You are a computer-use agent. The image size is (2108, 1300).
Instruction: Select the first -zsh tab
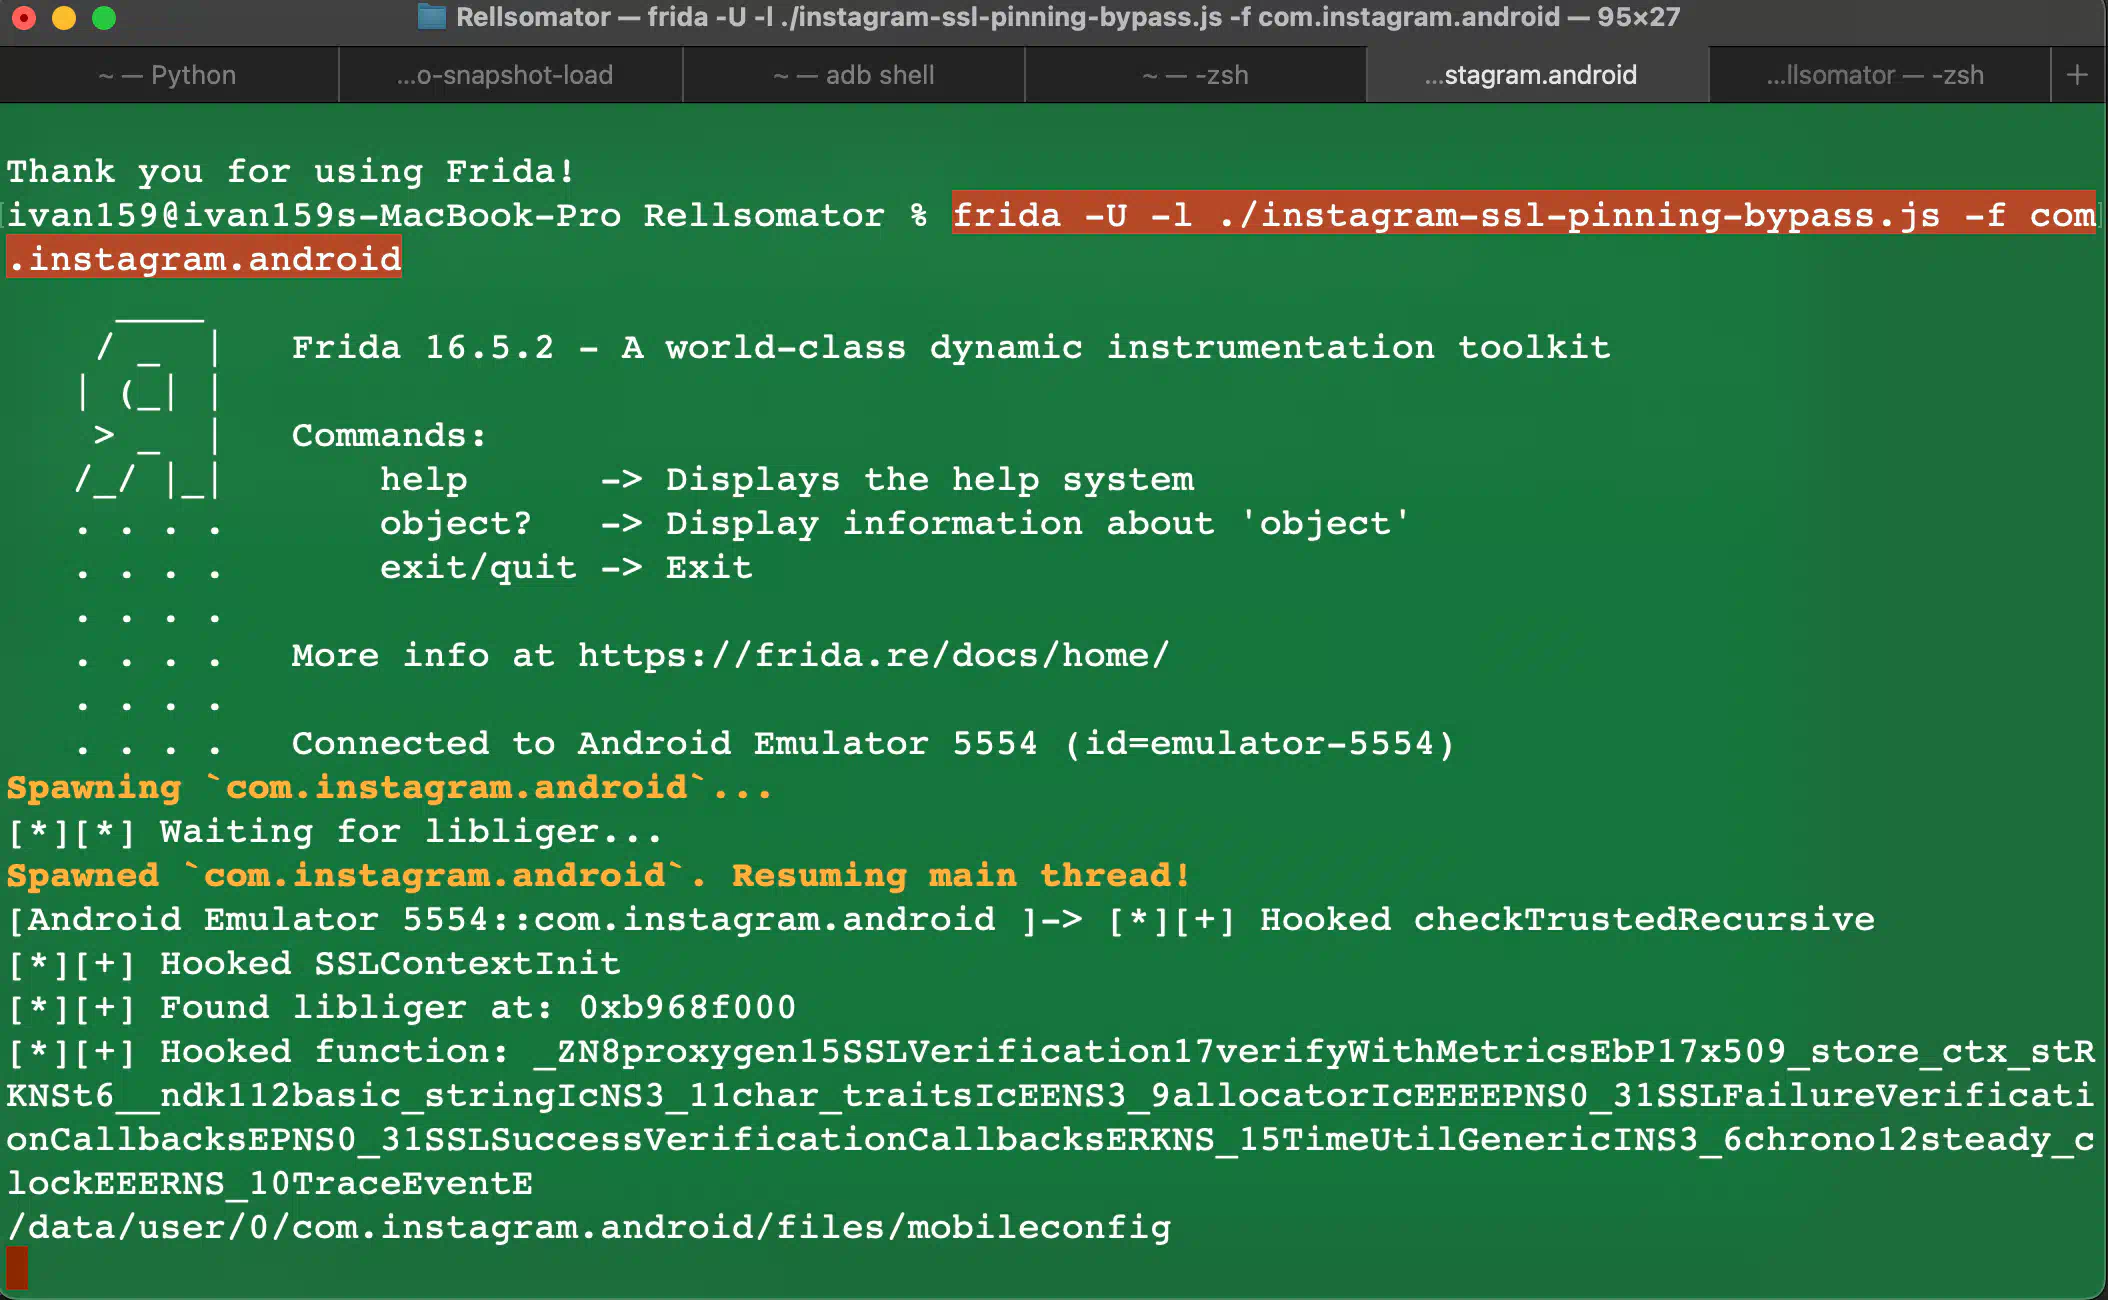1195,75
